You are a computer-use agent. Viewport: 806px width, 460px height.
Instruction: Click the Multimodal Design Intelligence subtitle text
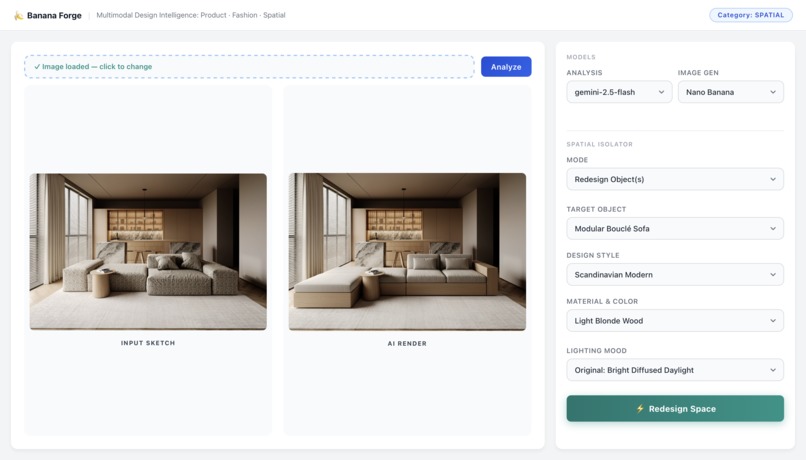(191, 15)
